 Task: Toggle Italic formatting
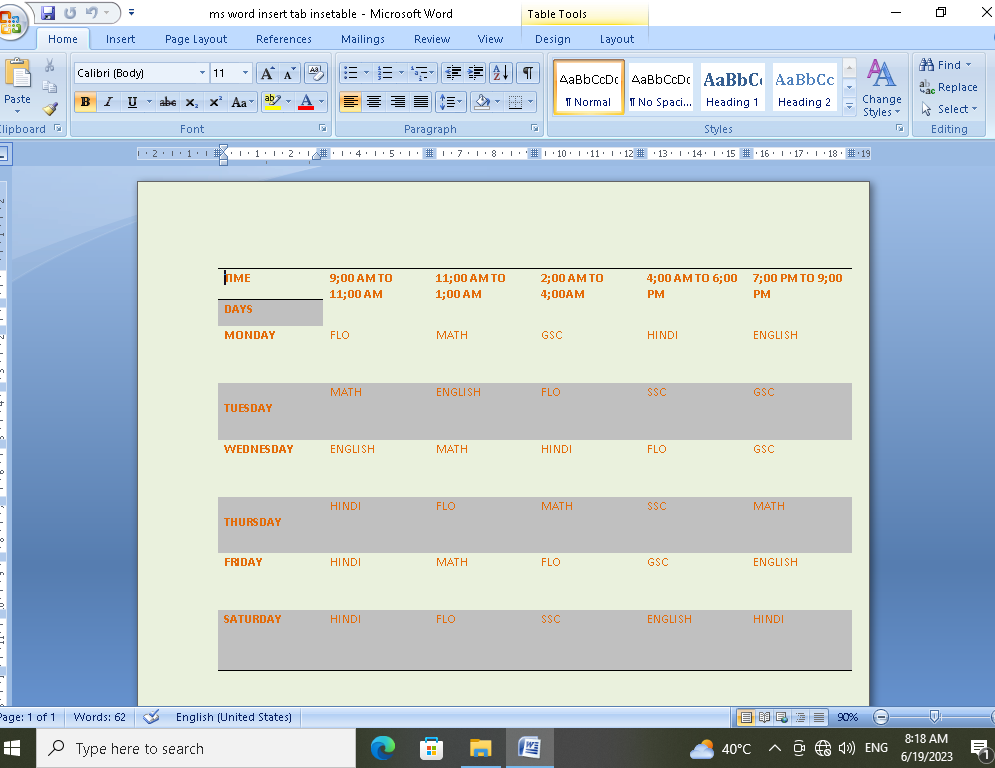point(108,102)
